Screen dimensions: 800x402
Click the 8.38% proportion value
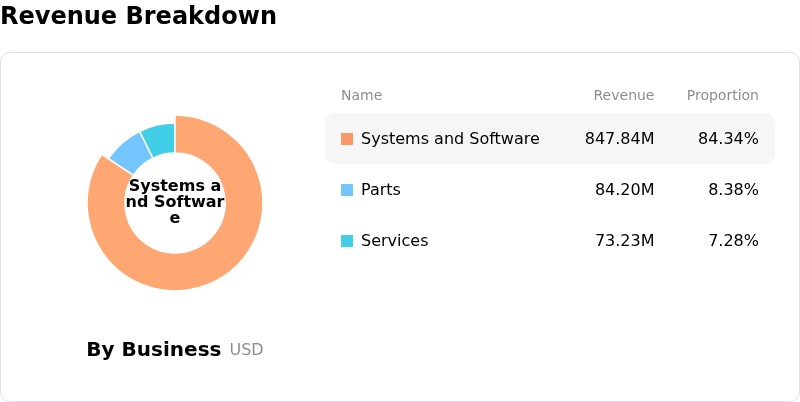733,190
